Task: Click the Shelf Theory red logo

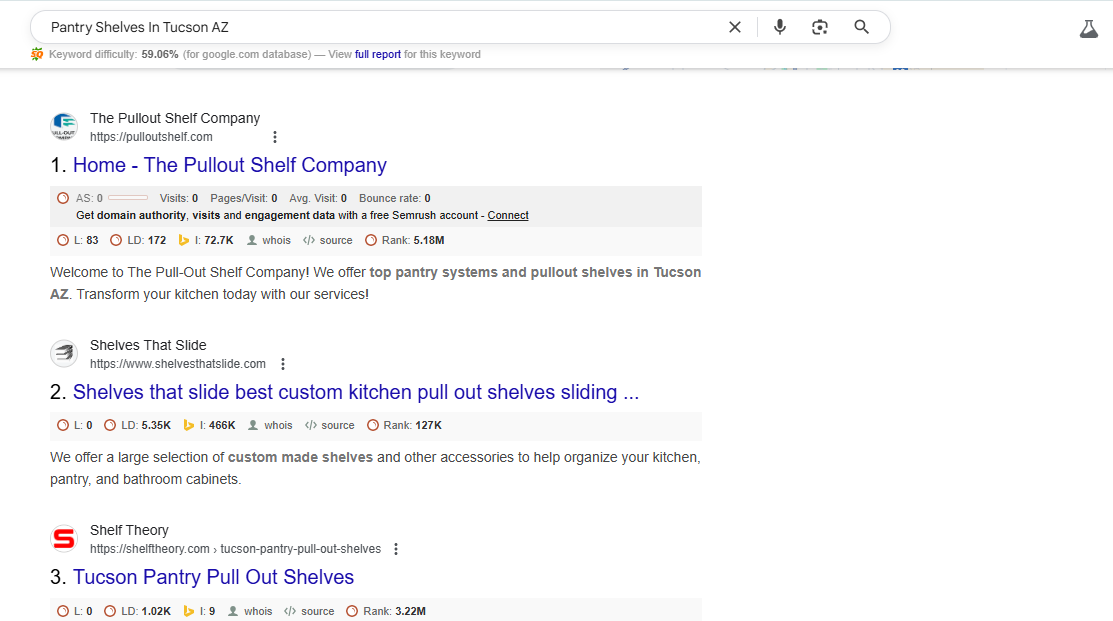Action: coord(63,539)
